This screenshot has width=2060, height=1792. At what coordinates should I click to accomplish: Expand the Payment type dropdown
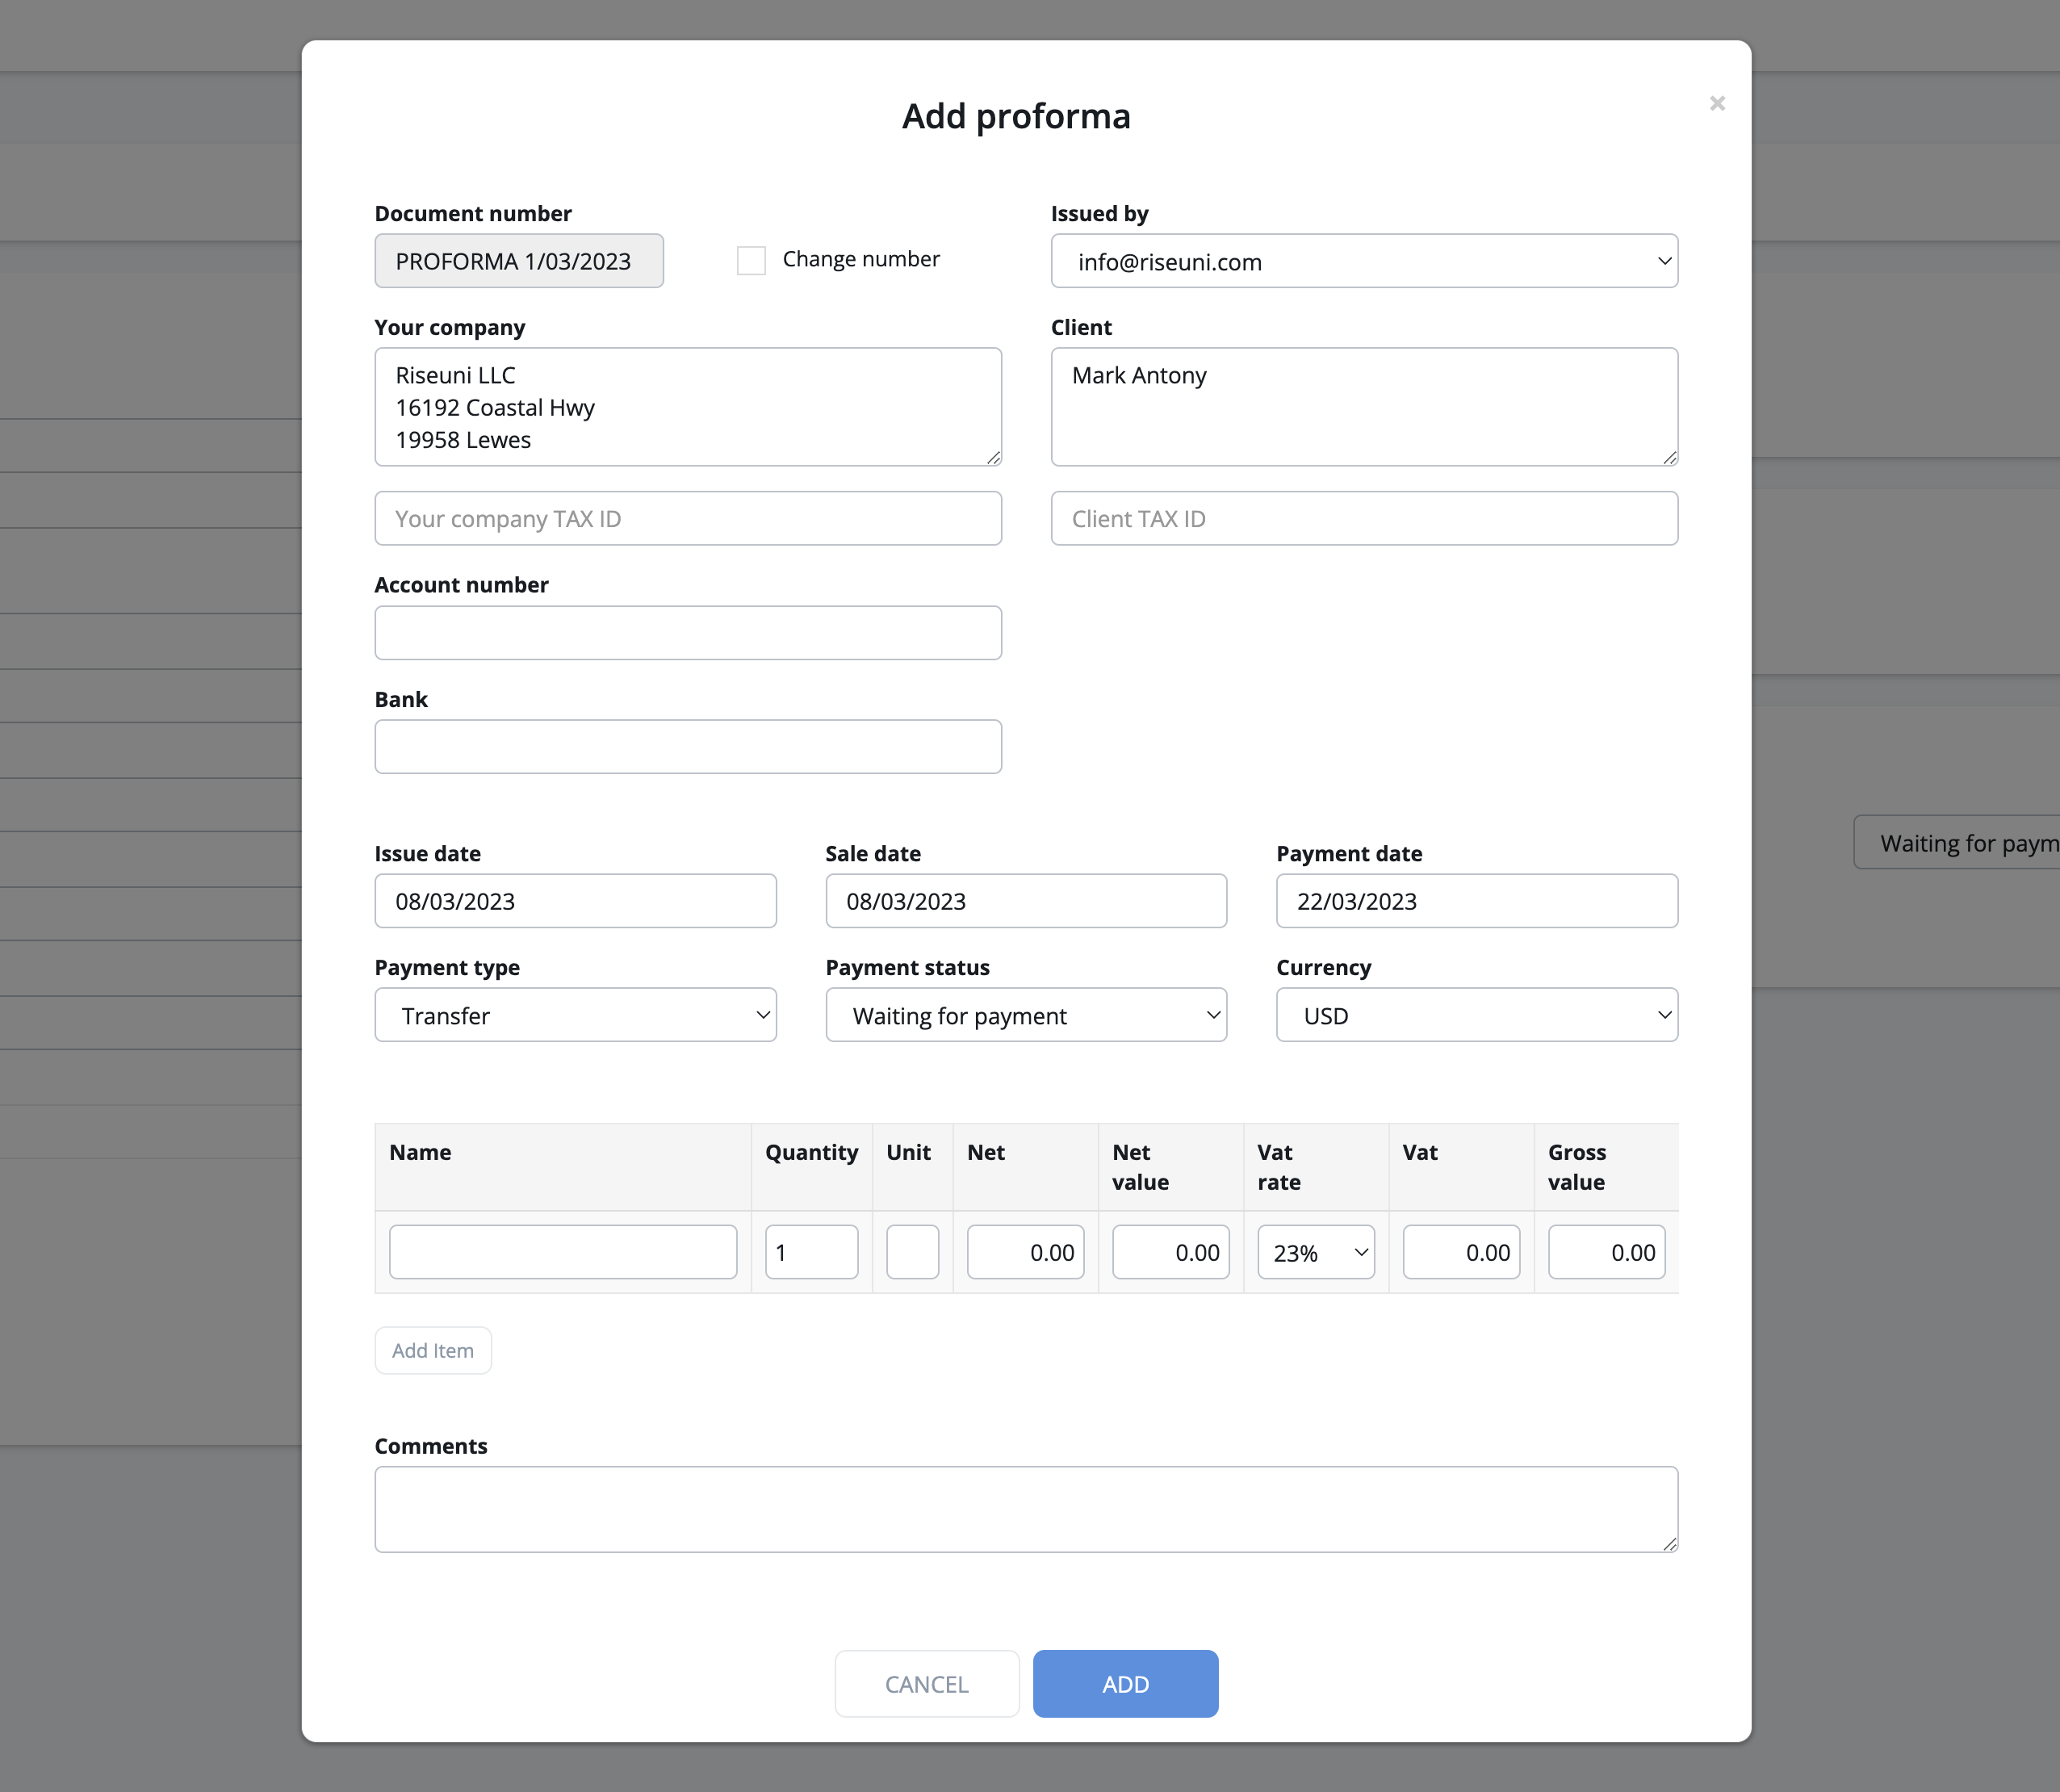click(x=575, y=1015)
